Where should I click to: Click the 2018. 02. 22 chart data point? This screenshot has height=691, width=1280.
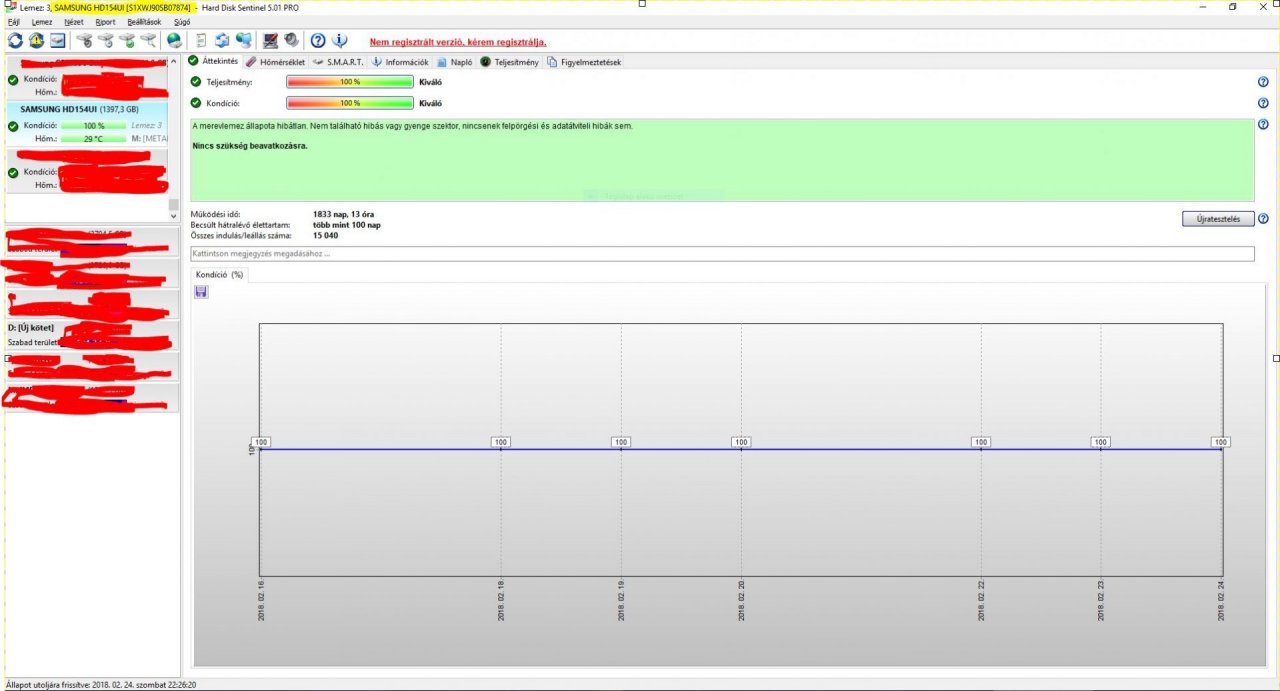[981, 443]
